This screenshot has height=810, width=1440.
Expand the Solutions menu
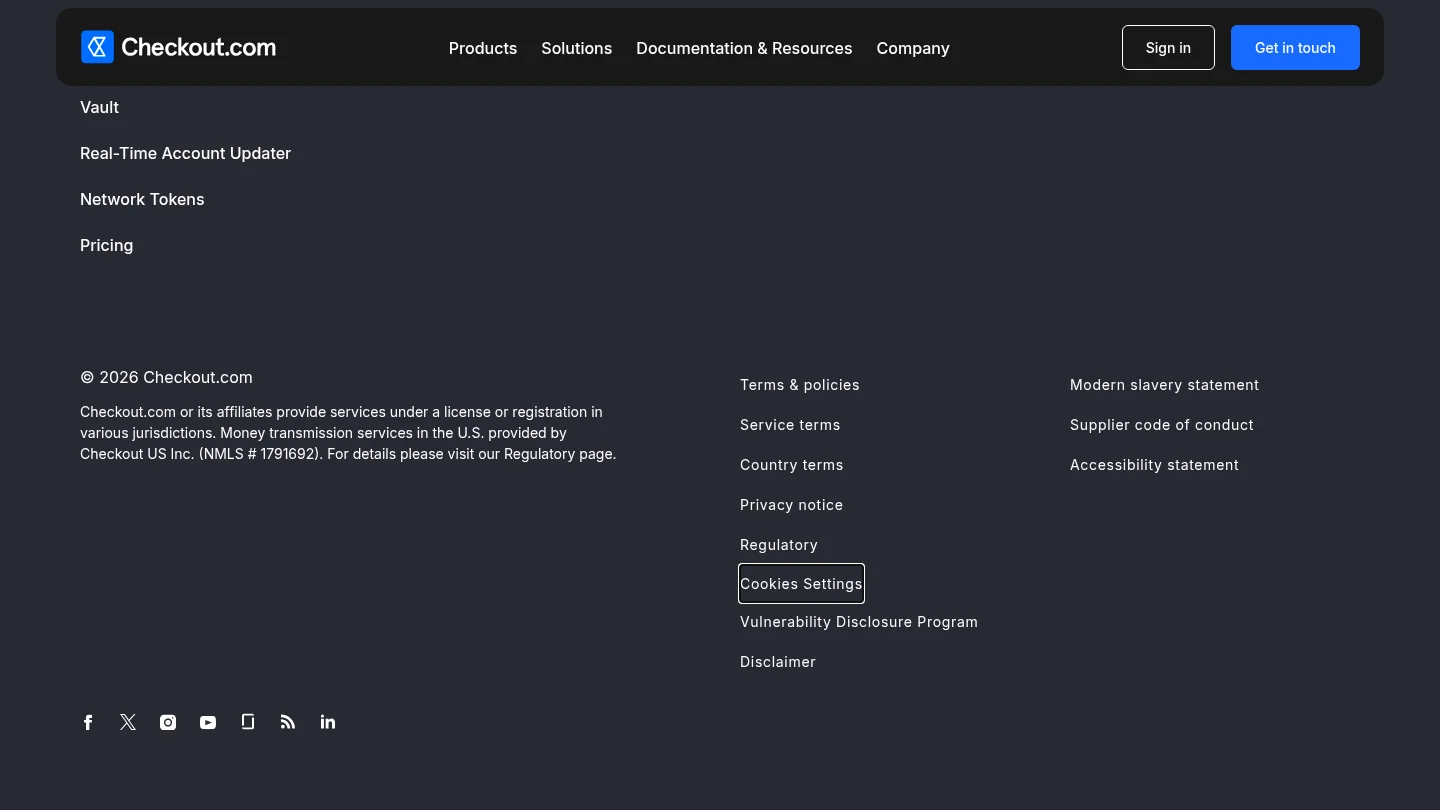pos(576,48)
